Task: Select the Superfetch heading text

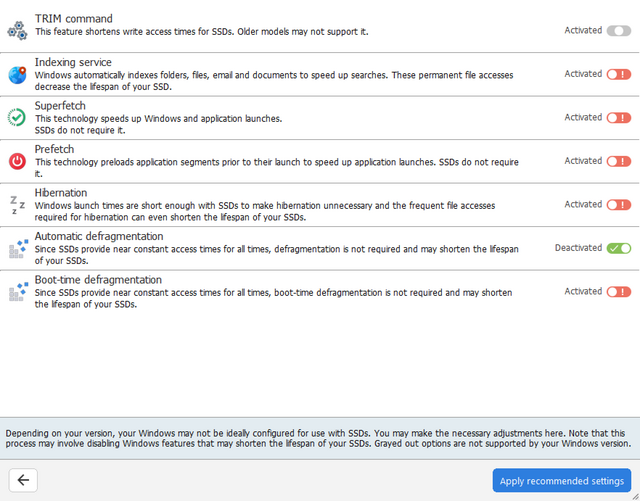Action: point(60,106)
